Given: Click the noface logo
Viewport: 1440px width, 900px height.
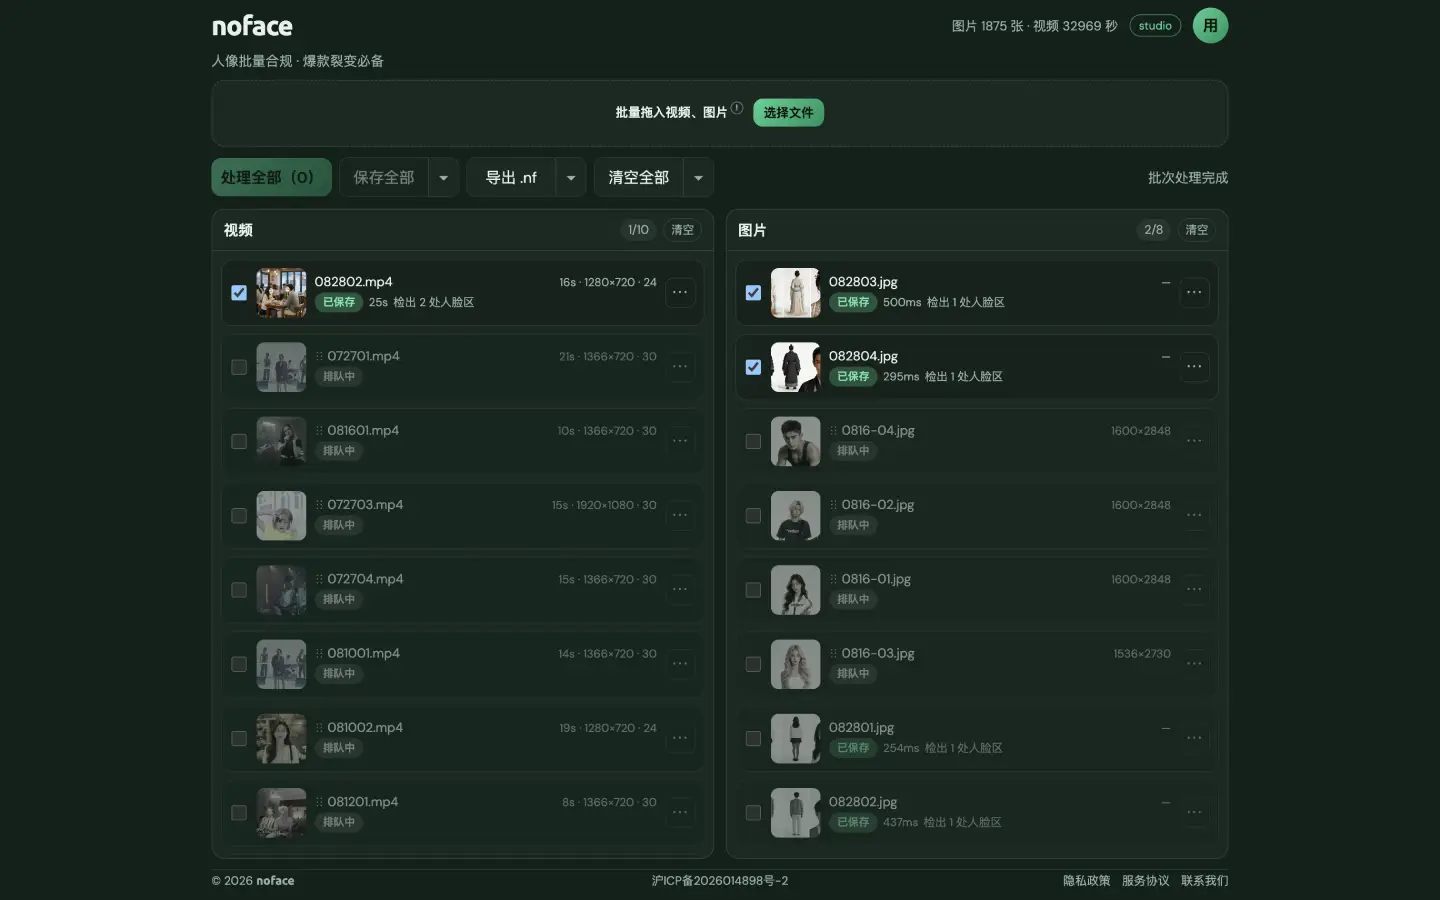Looking at the screenshot, I should tap(252, 26).
